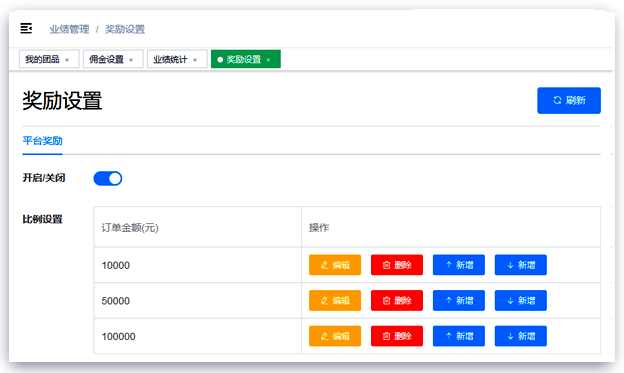
Task: Close the 我的团品 tab
Action: (x=67, y=60)
